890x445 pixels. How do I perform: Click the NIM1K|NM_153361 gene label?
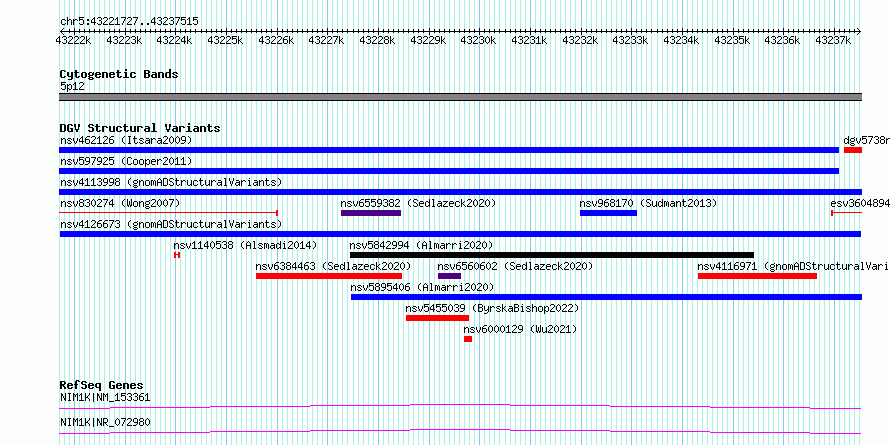click(x=105, y=397)
